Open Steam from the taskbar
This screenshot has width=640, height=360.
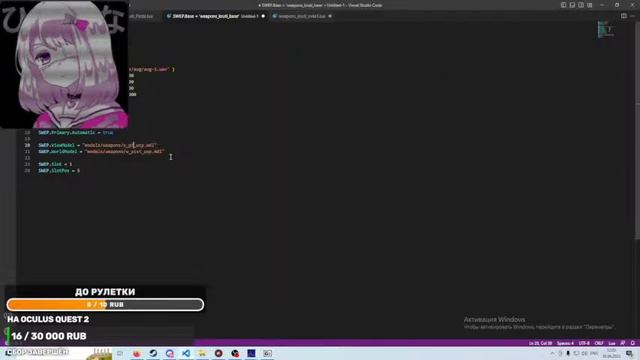[x=153, y=353]
